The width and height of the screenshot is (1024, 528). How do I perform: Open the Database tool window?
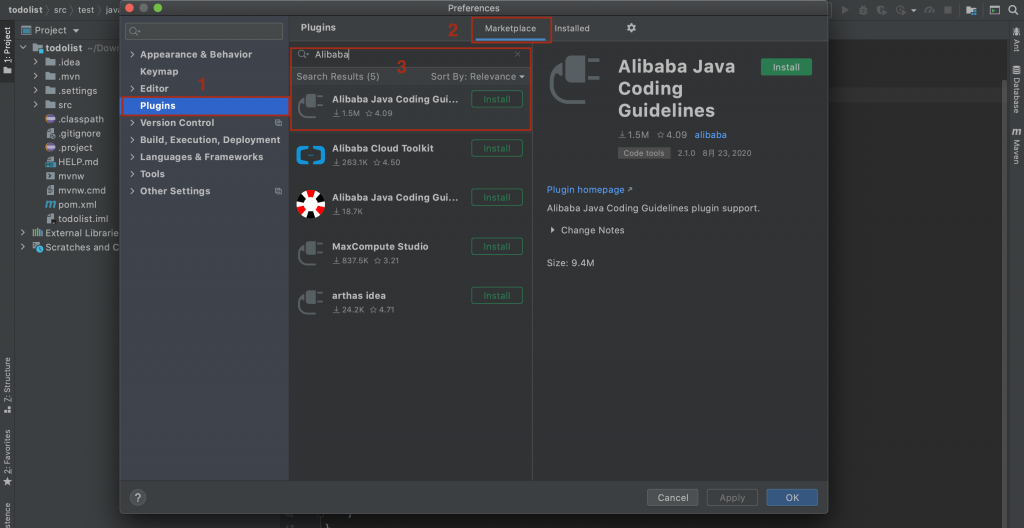click(x=1016, y=90)
